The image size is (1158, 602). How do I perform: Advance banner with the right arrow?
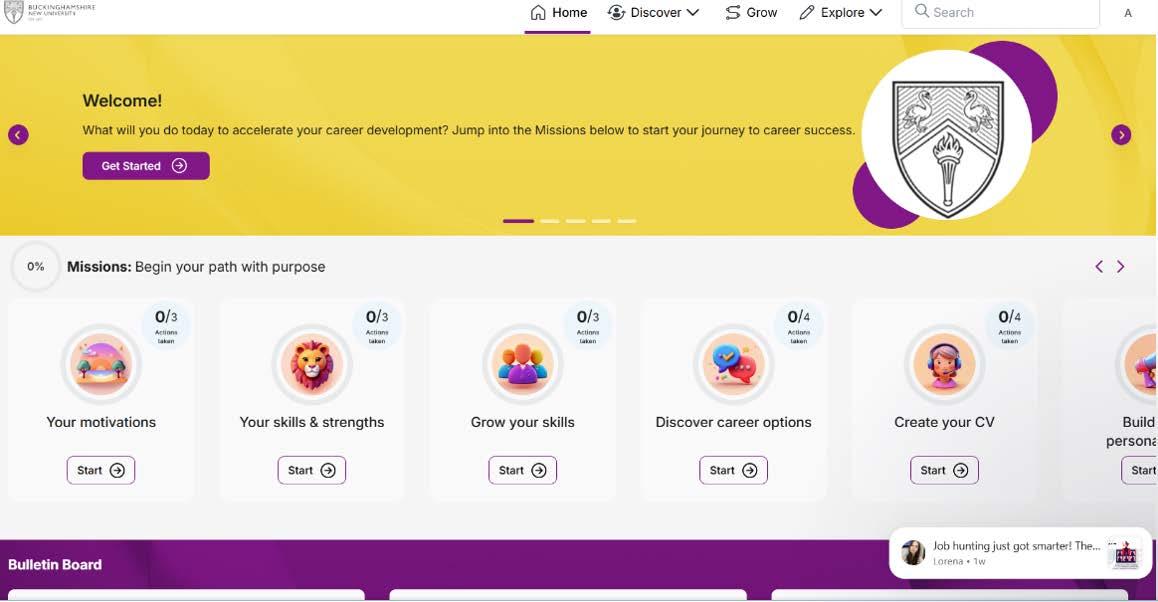[x=1121, y=135]
